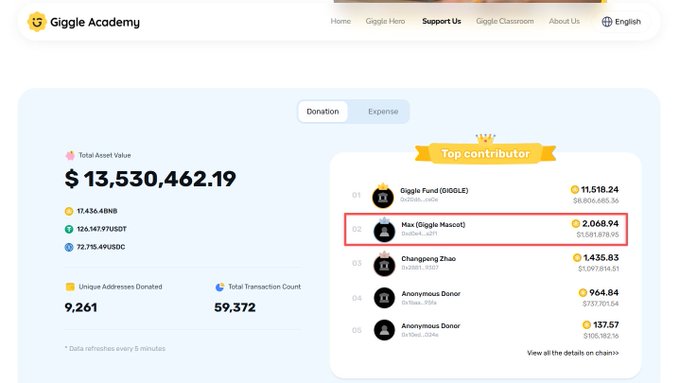This screenshot has height=383, width=680.
Task: Open the Home menu item
Action: [340, 21]
